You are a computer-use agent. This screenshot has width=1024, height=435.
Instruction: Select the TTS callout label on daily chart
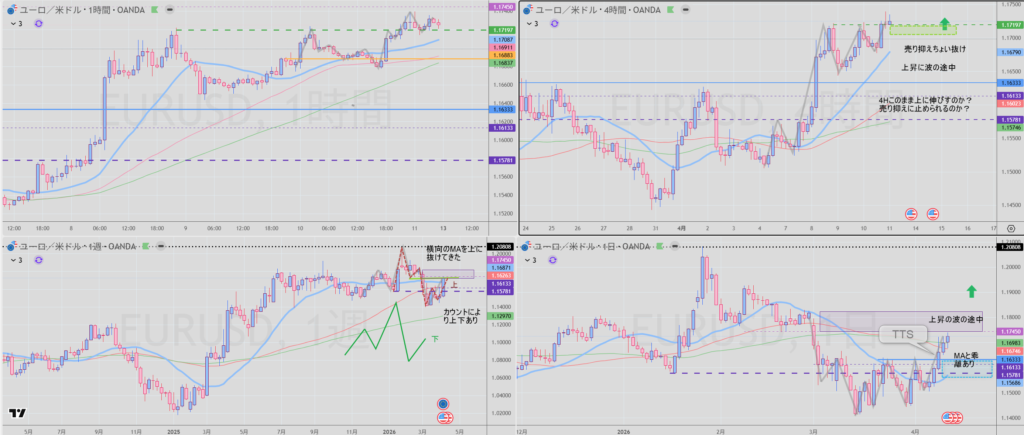[903, 336]
